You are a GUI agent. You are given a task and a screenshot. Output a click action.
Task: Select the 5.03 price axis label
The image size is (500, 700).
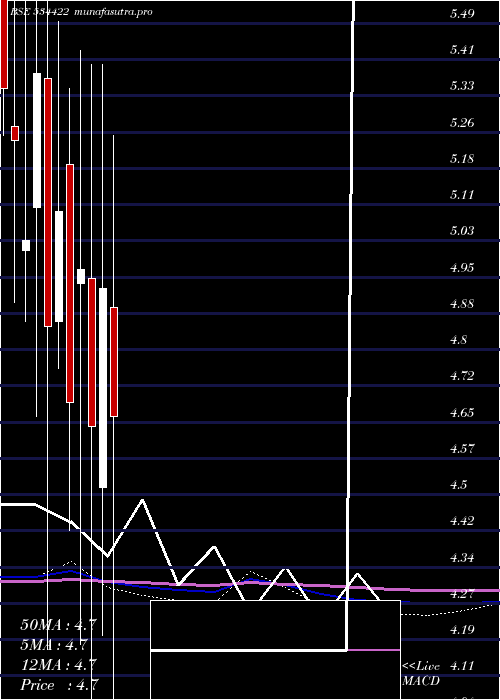coord(462,231)
